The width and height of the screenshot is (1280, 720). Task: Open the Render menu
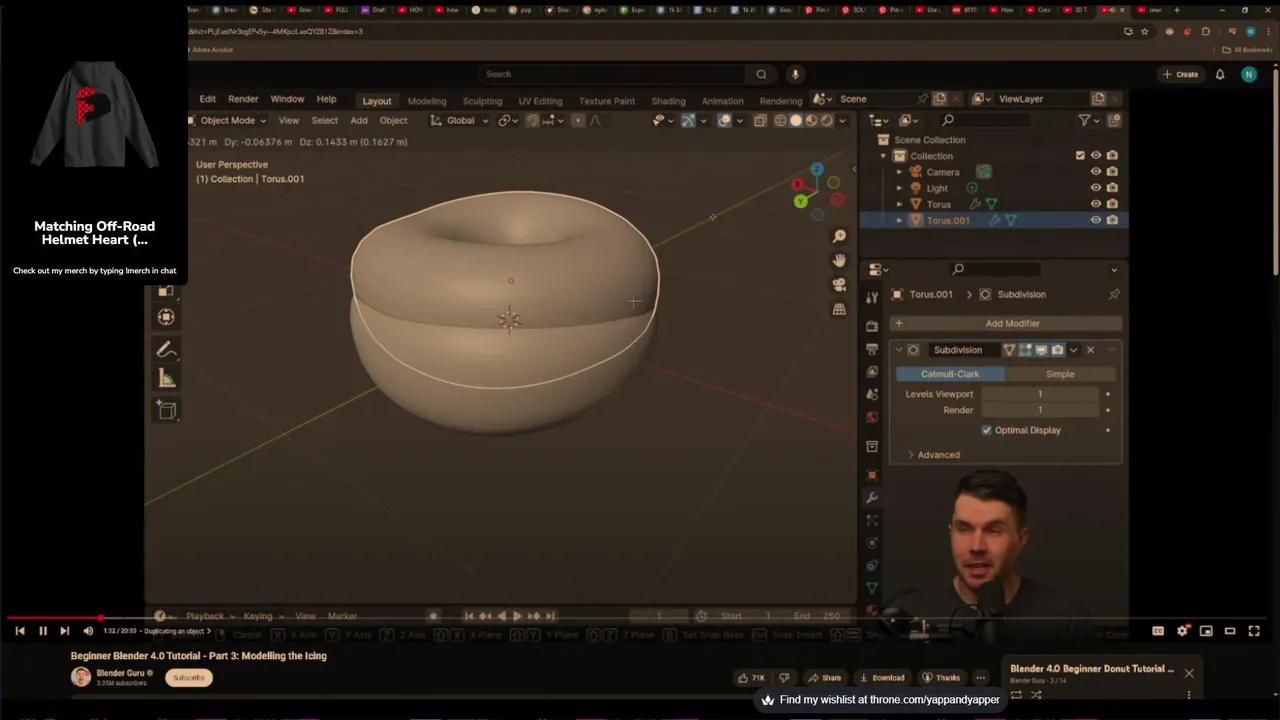point(243,99)
